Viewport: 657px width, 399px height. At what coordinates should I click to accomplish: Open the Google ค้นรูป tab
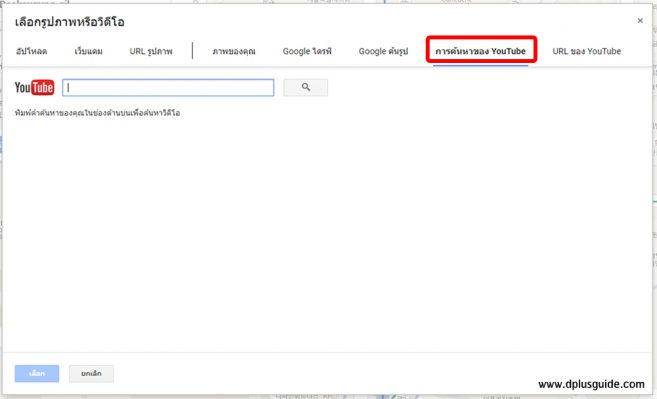click(x=383, y=51)
